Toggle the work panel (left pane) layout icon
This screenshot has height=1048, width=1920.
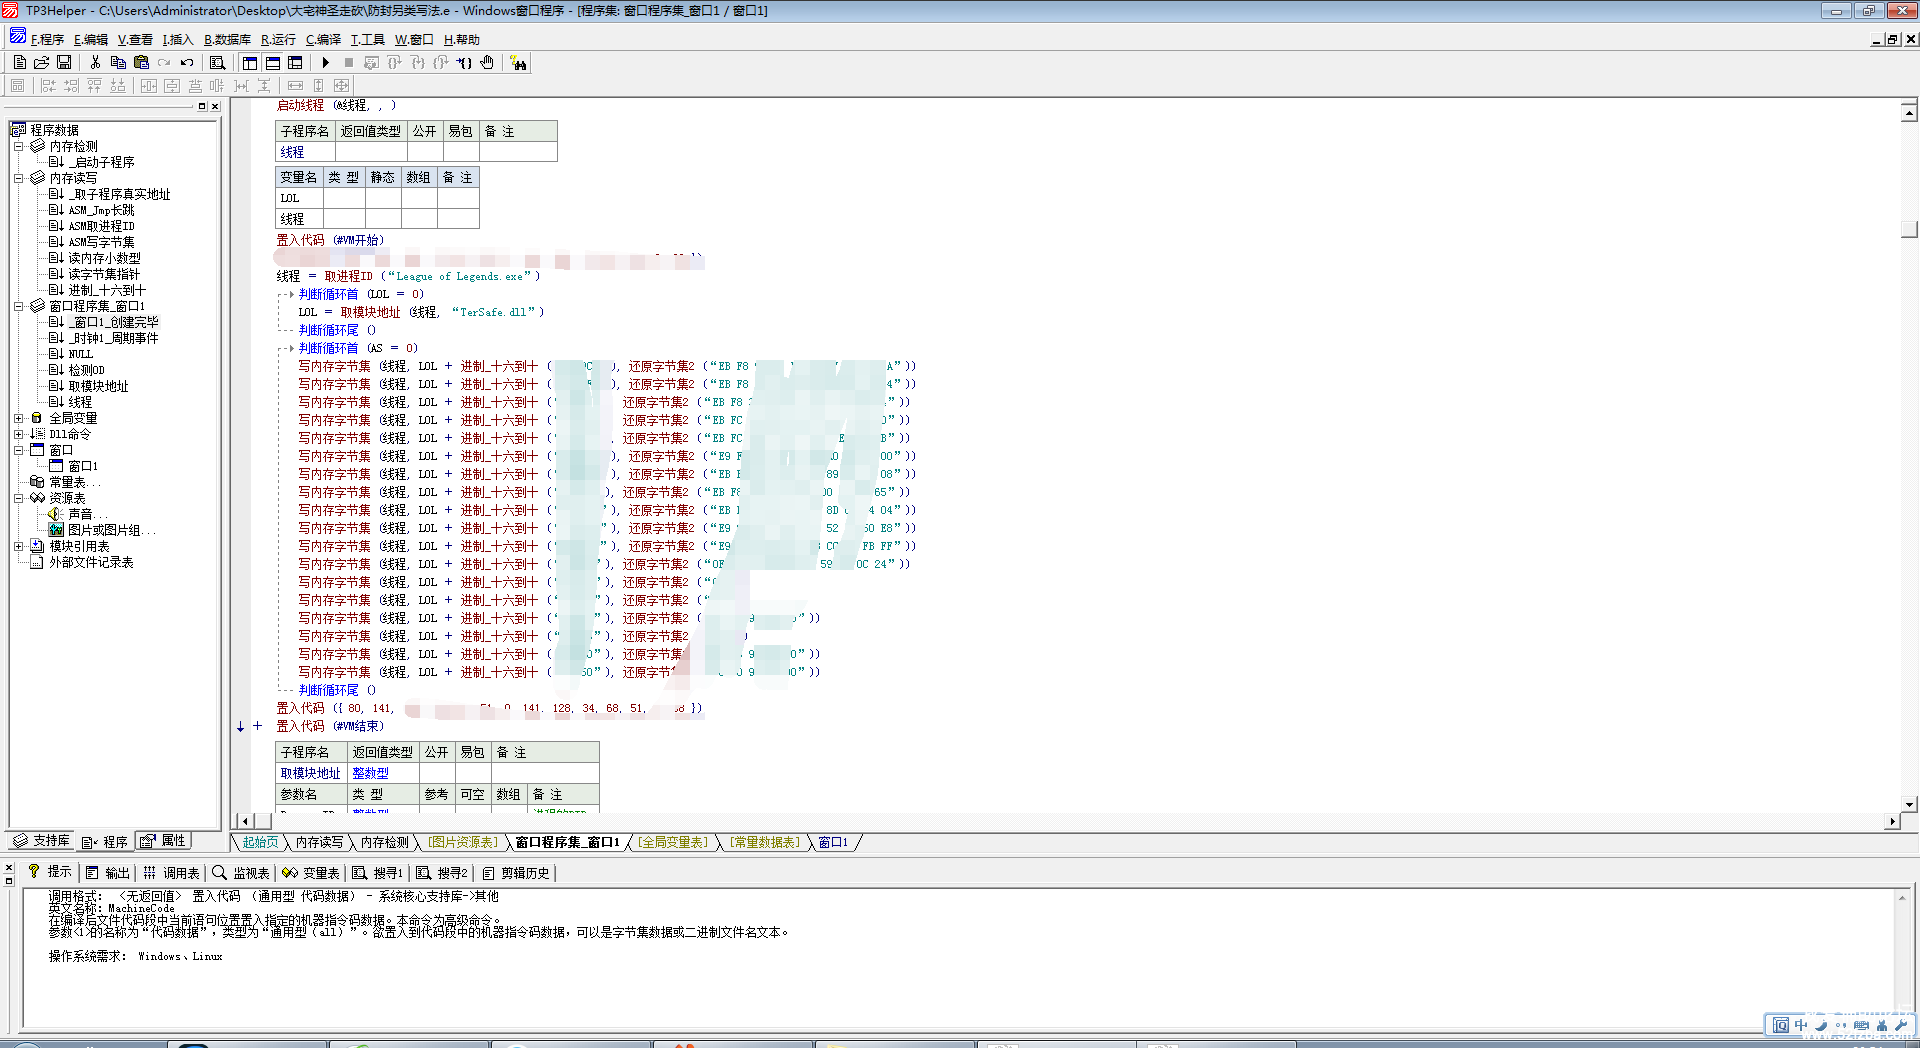[250, 62]
